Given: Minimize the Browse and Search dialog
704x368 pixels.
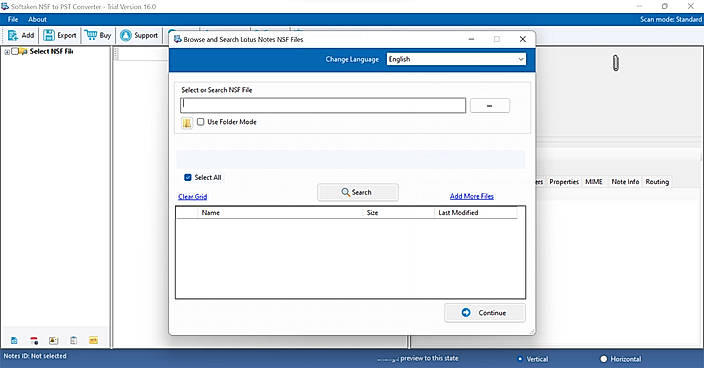Looking at the screenshot, I should pos(471,39).
